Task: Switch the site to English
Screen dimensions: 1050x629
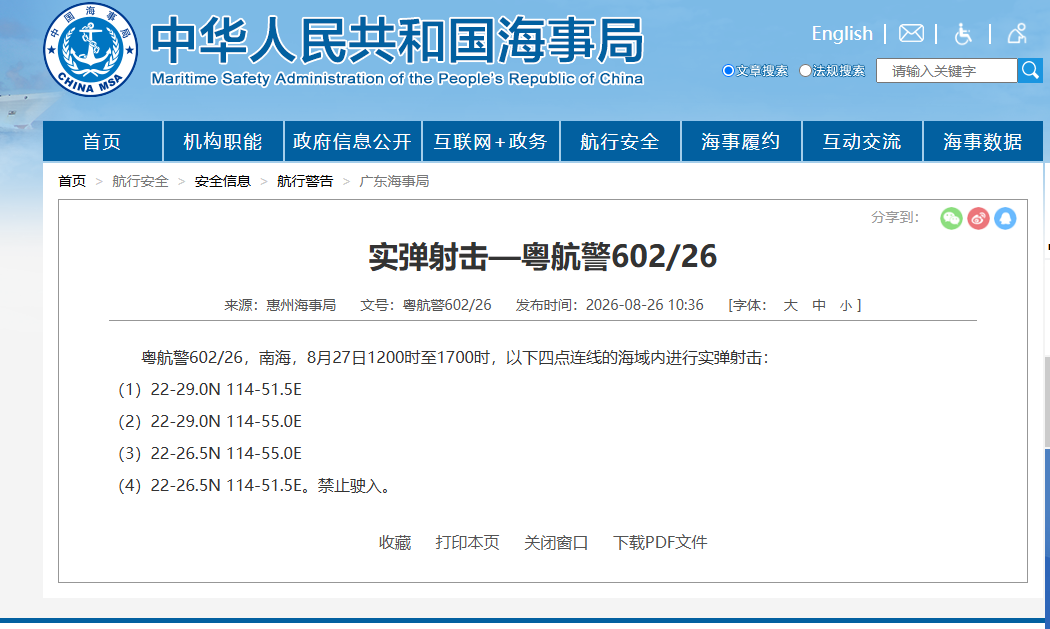Action: click(x=842, y=33)
